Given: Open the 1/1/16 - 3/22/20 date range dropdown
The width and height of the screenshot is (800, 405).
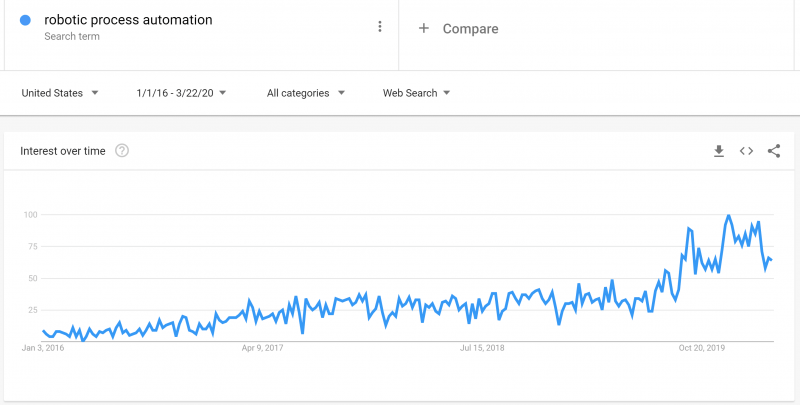Looking at the screenshot, I should (x=181, y=93).
